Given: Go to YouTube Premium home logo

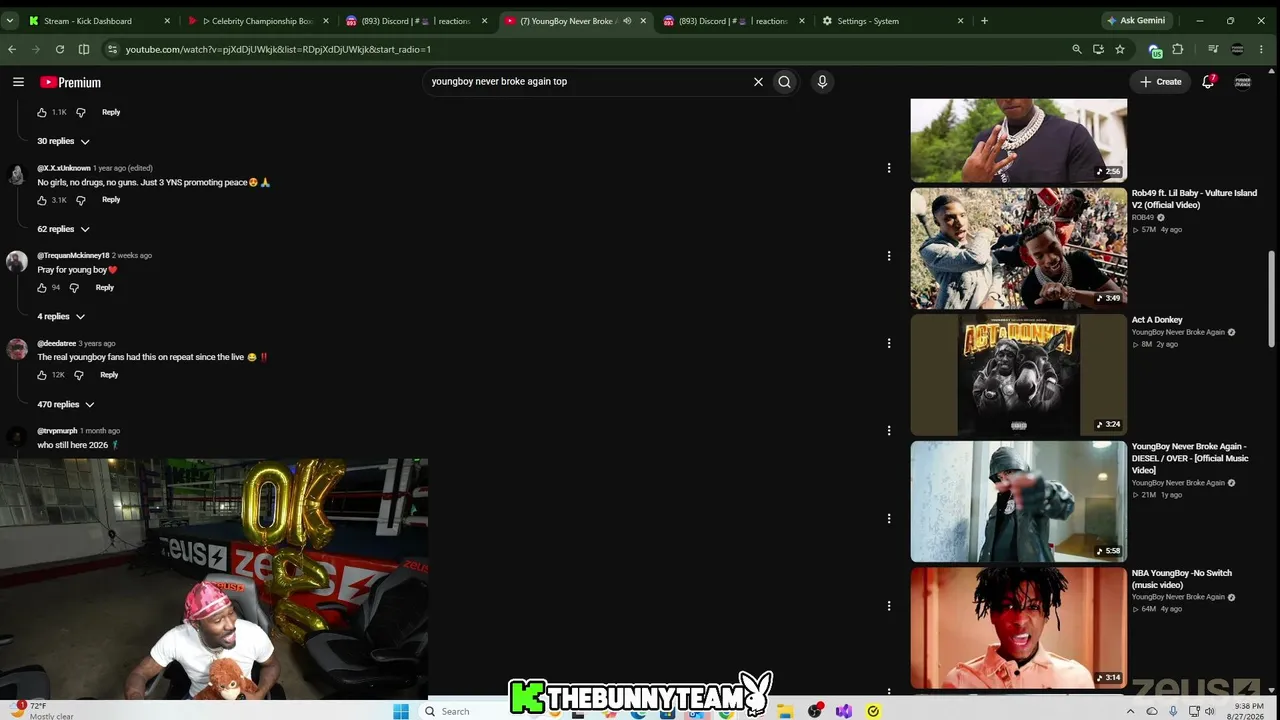Looking at the screenshot, I should coord(70,82).
